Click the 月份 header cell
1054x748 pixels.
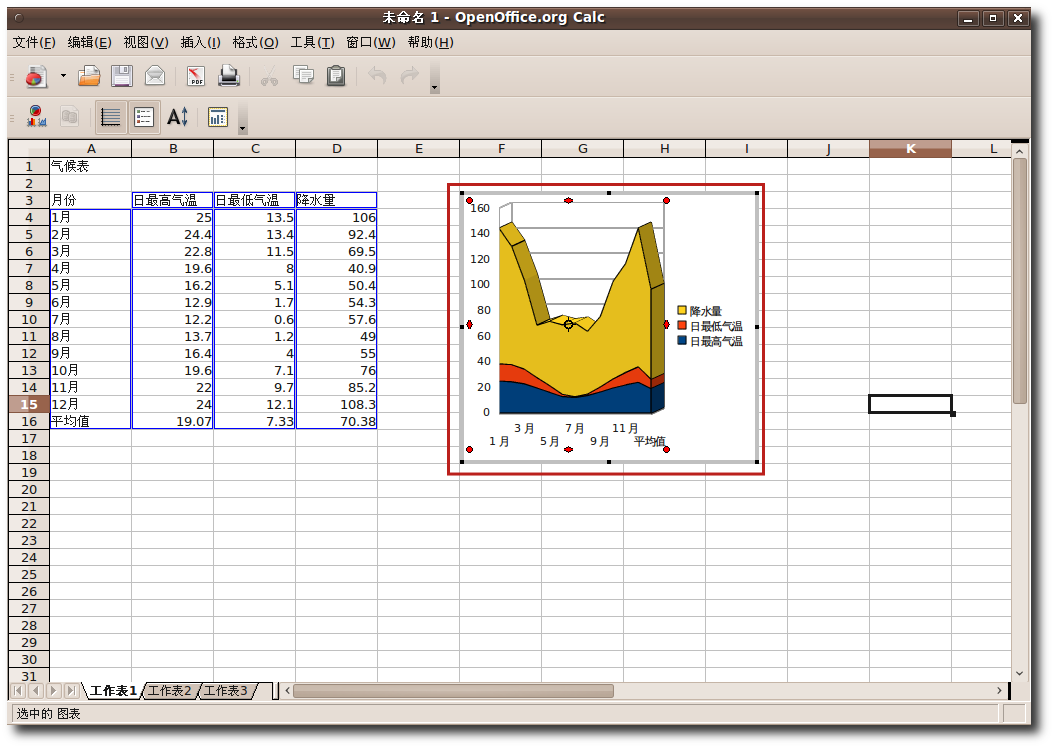tap(91, 200)
